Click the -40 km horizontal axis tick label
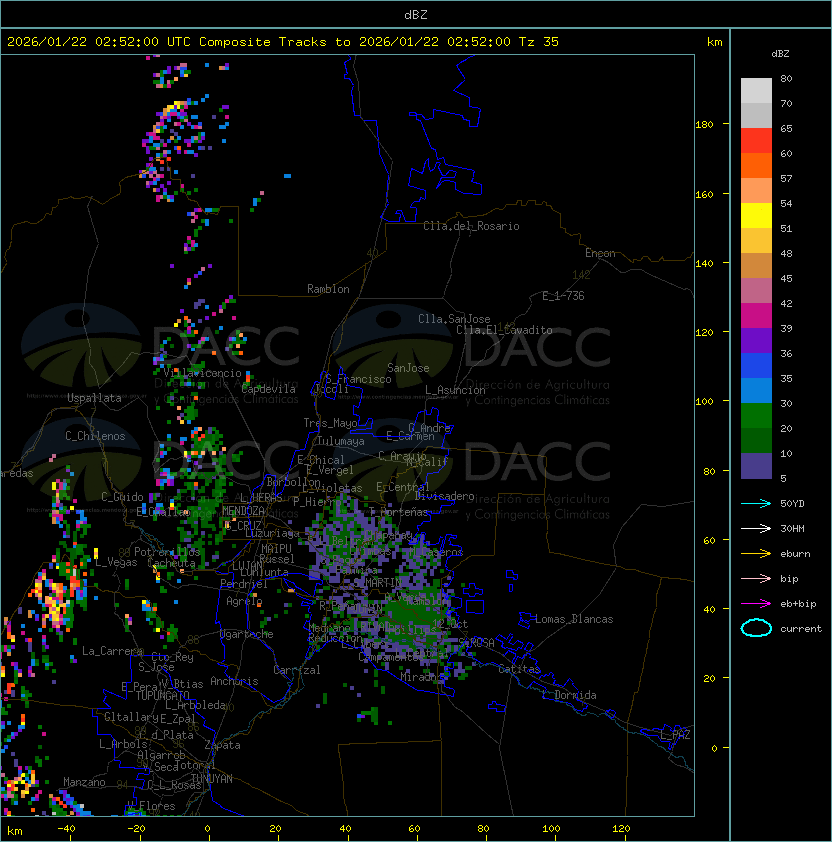 tap(66, 829)
